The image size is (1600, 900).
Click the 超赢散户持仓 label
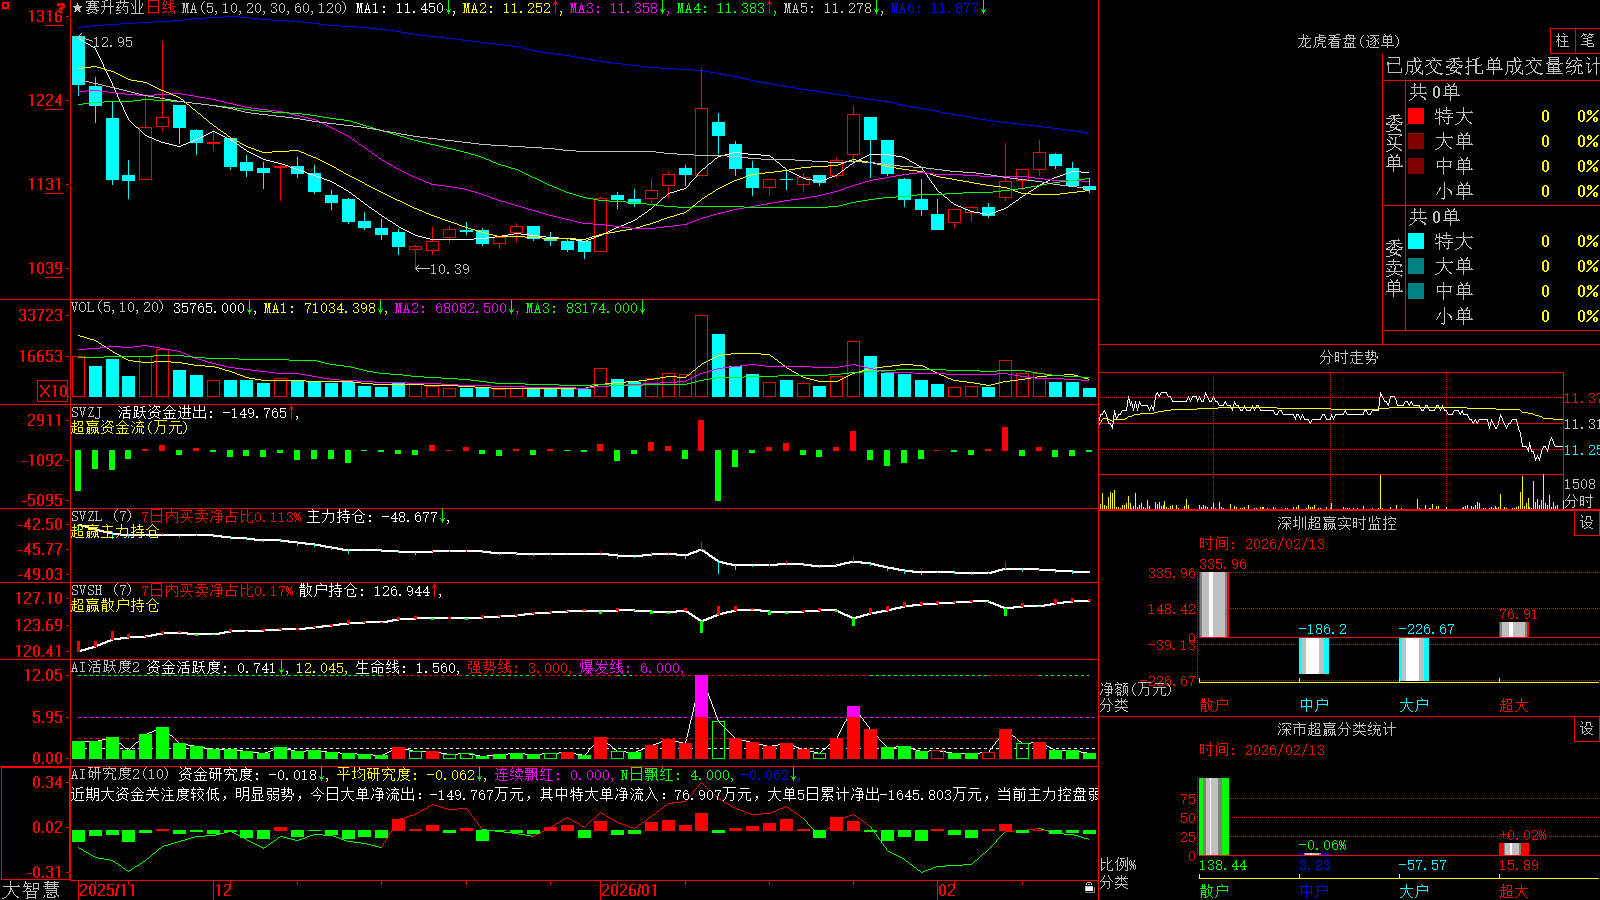click(115, 605)
